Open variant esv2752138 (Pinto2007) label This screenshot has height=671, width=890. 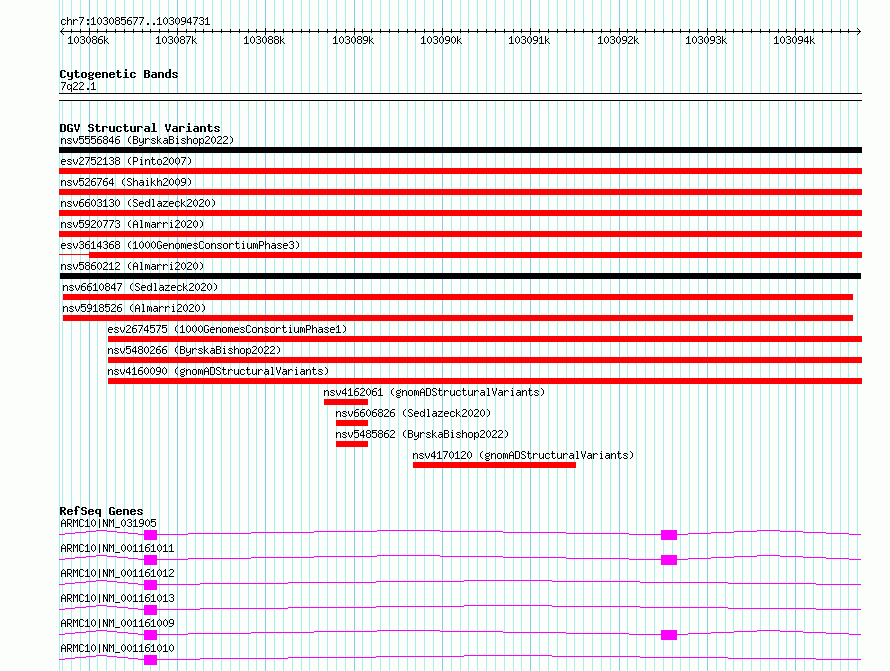(x=126, y=161)
